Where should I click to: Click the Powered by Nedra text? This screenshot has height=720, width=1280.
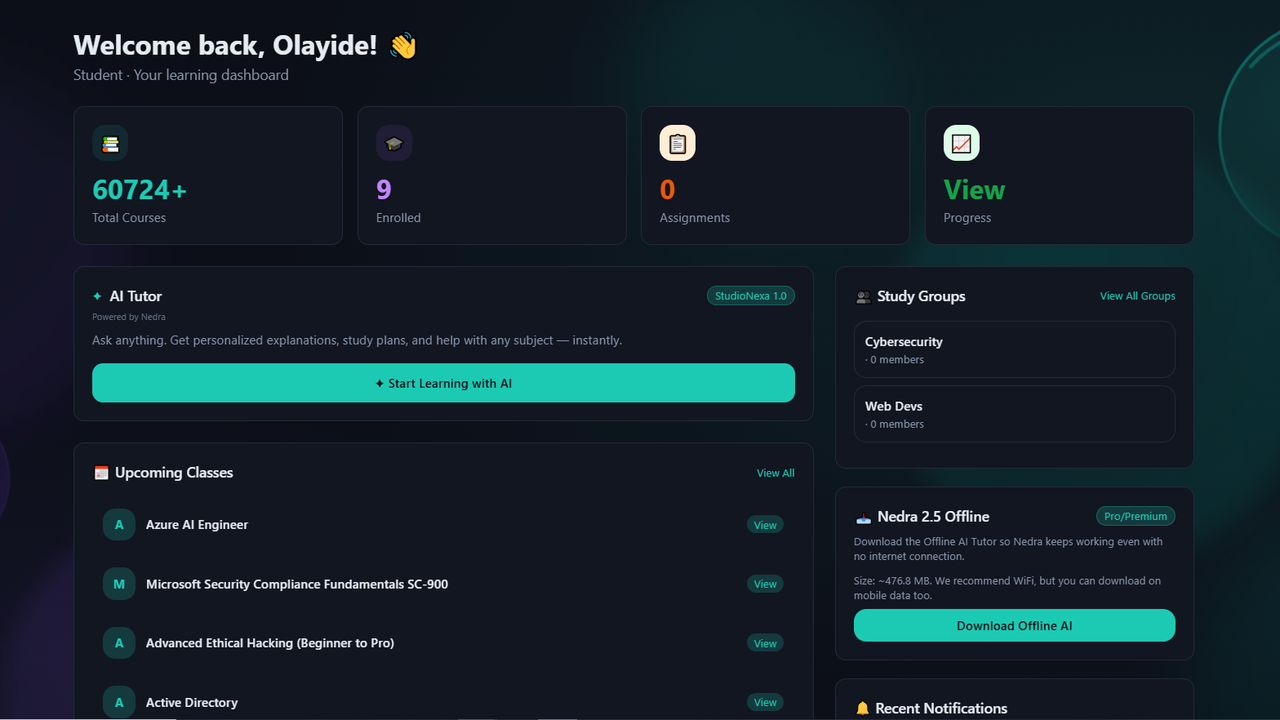pos(129,317)
